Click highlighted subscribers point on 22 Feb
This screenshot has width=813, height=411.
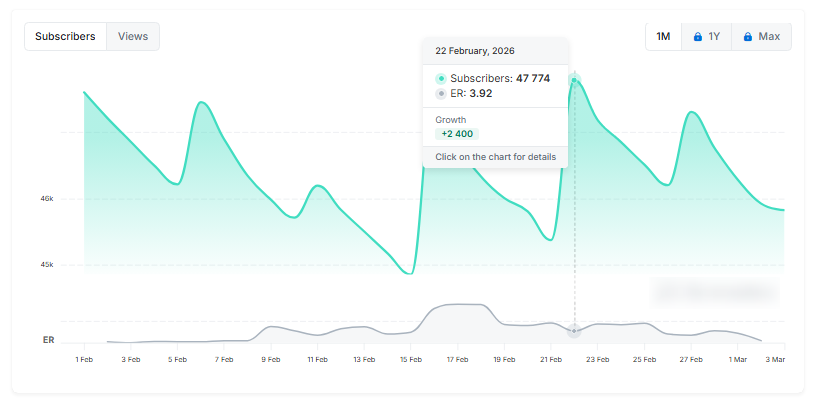(574, 79)
